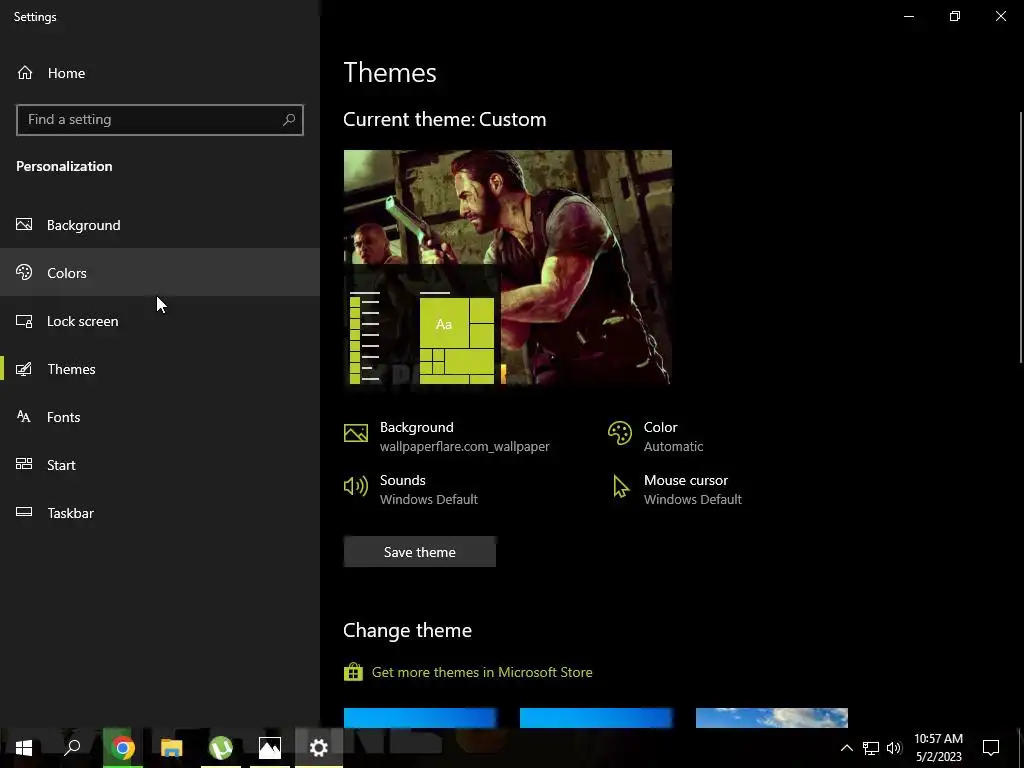The height and width of the screenshot is (768, 1024).
Task: Open Get more themes in Microsoft Store
Action: [482, 672]
